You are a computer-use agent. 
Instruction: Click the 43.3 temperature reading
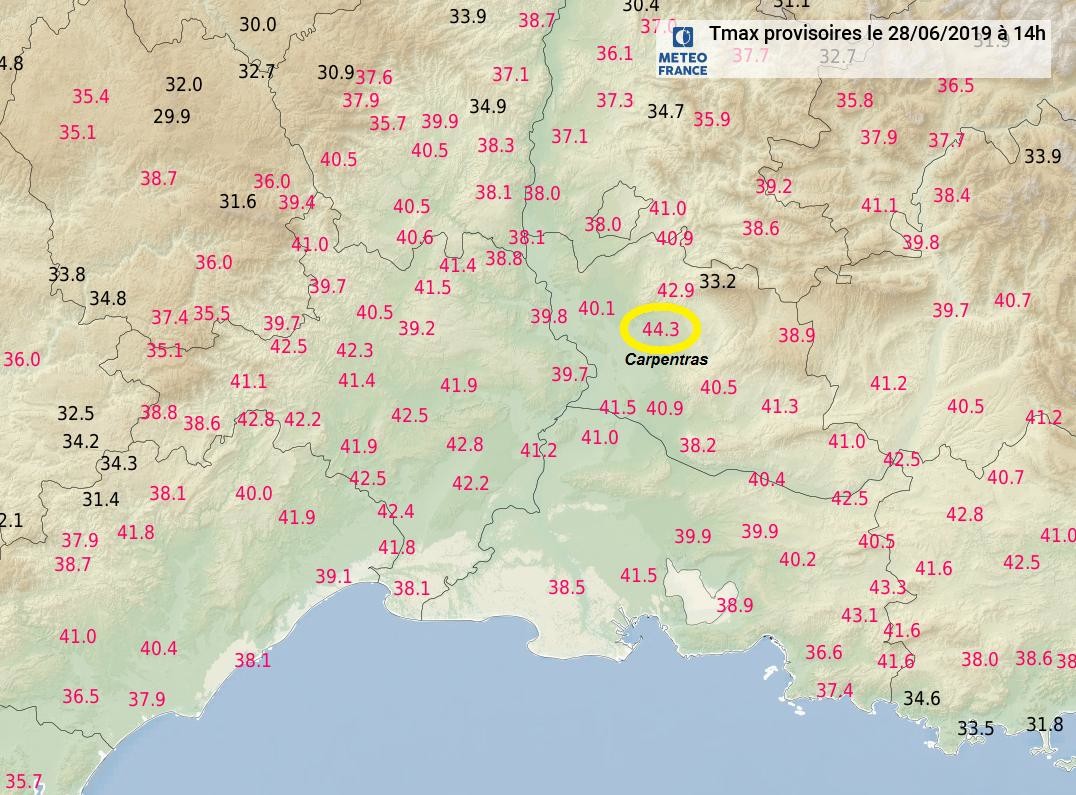[x=888, y=587]
